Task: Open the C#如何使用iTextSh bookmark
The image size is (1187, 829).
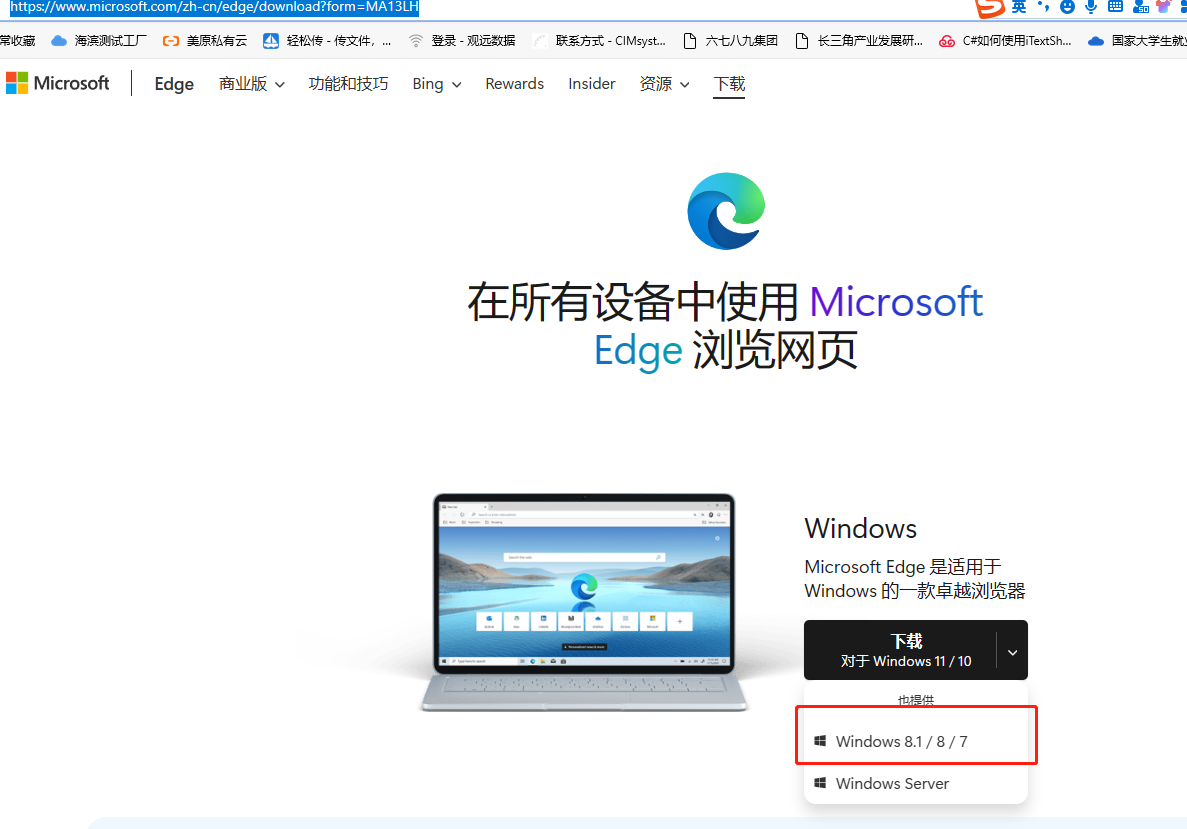Action: (1005, 41)
